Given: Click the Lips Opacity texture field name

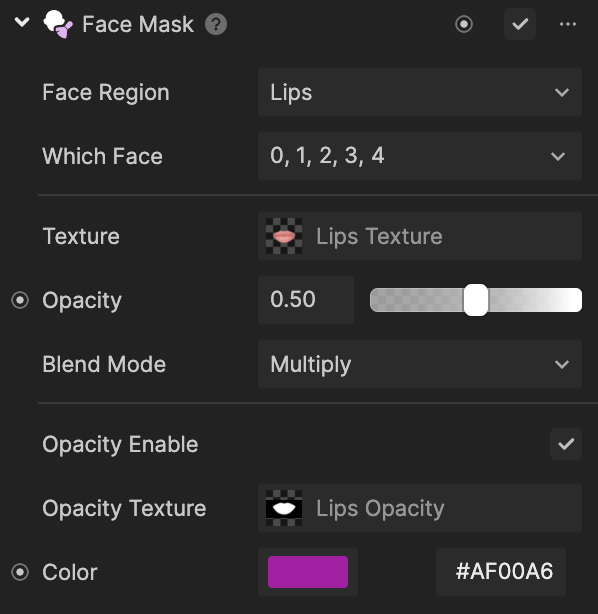Looking at the screenshot, I should click(380, 508).
